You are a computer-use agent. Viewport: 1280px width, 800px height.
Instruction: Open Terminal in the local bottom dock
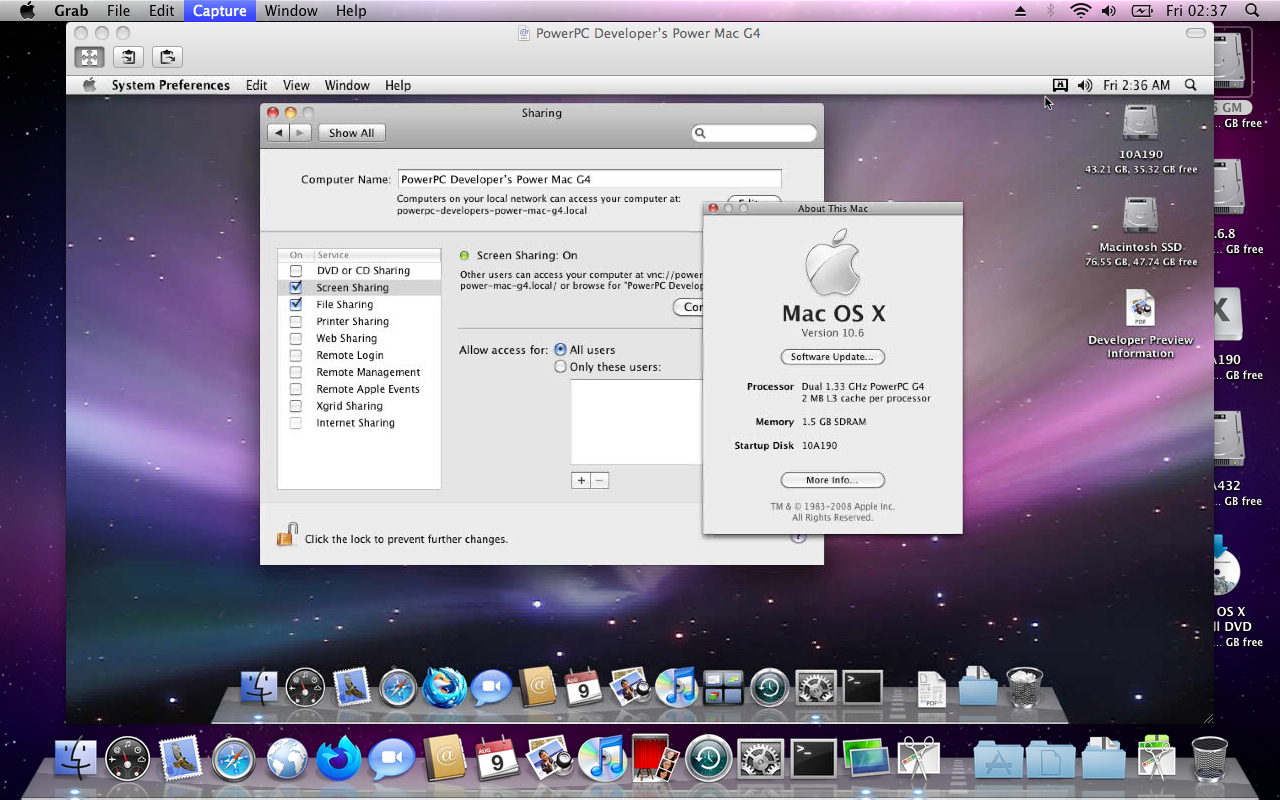point(813,760)
